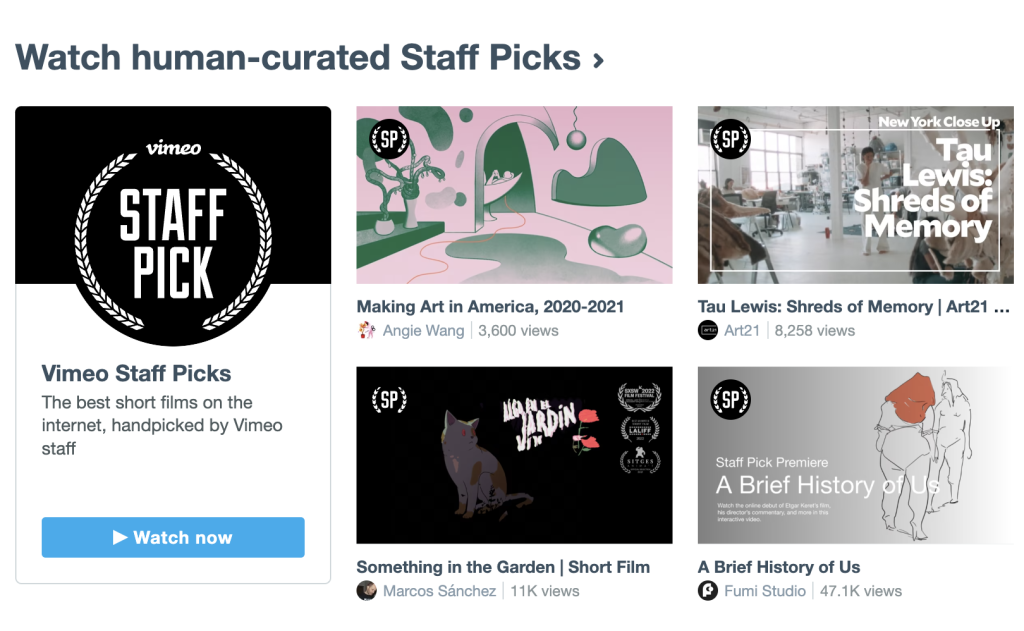Click SP badge on Something in the Garden thumbnail

(x=390, y=400)
